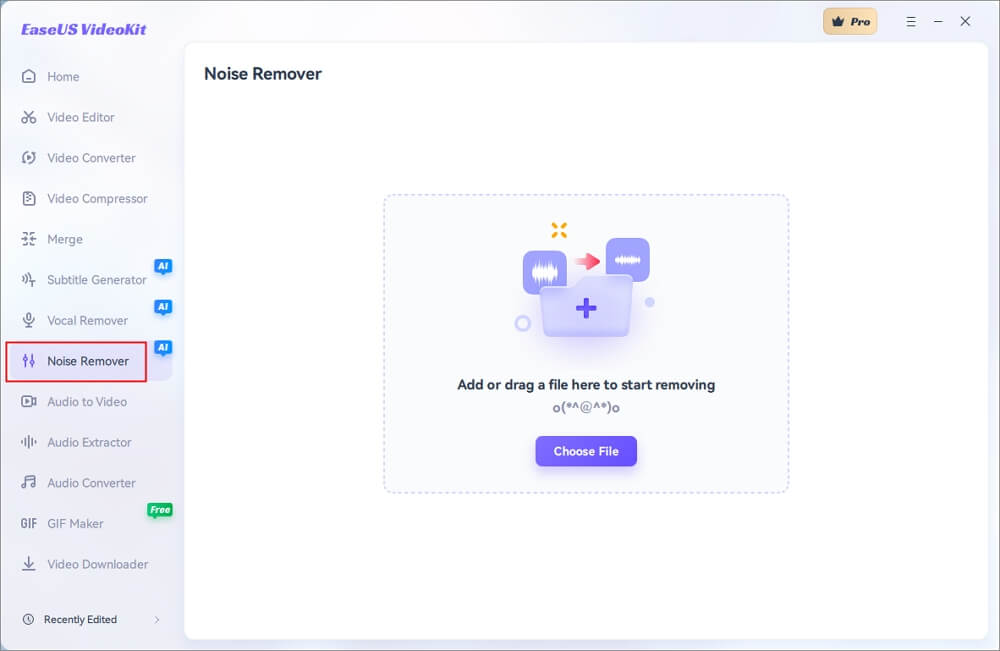
Task: Open the hamburger menu
Action: click(x=911, y=21)
